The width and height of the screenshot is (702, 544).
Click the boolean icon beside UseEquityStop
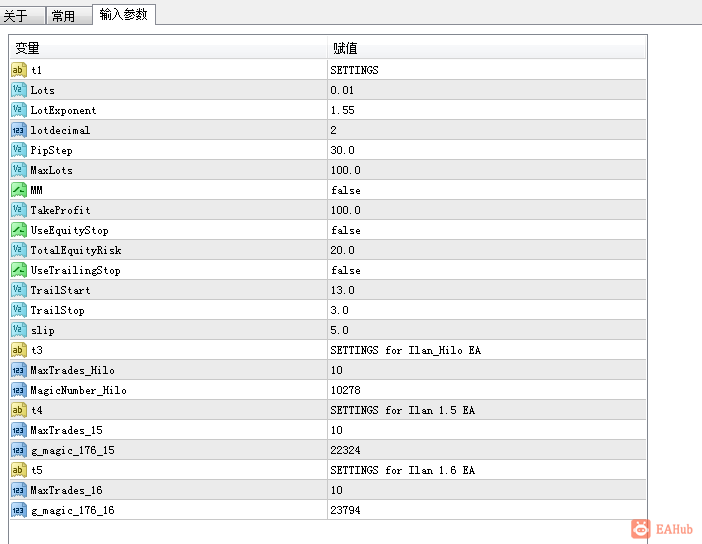coord(18,230)
